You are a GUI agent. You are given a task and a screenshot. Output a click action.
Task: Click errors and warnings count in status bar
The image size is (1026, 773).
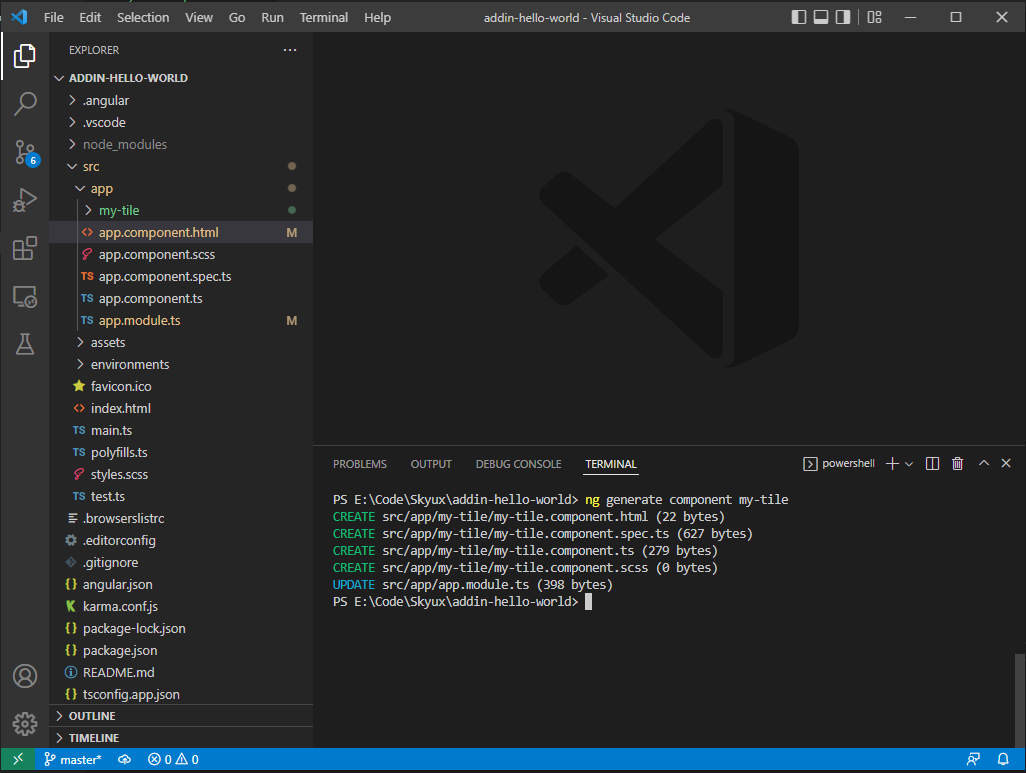coord(173,760)
